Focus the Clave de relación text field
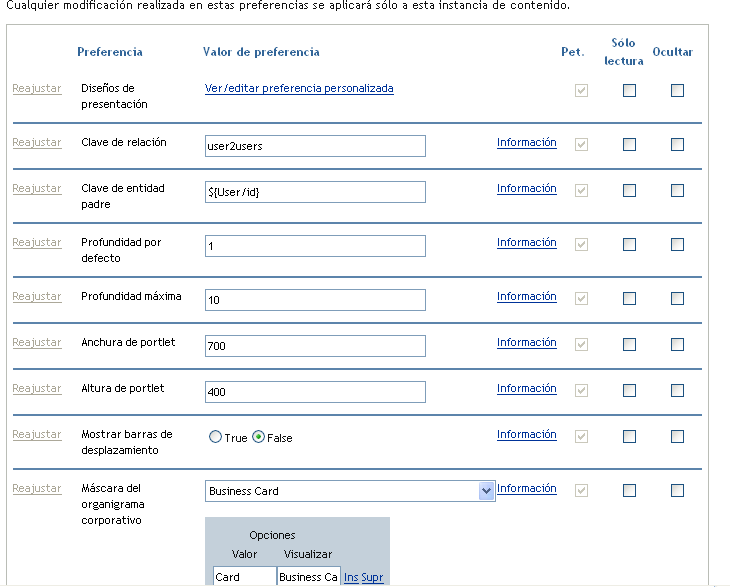This screenshot has width=730, height=587. 315,146
